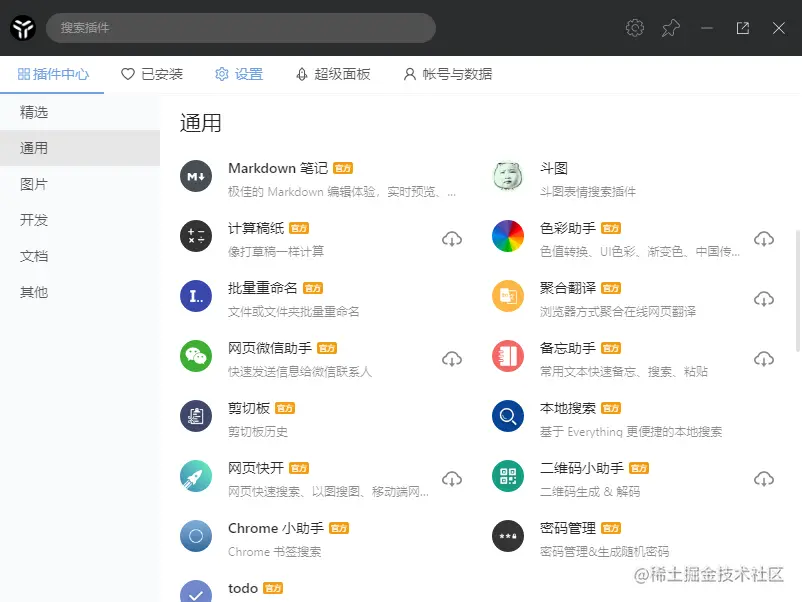
Task: Click 本地搜索 magnifier icon
Action: 508,416
